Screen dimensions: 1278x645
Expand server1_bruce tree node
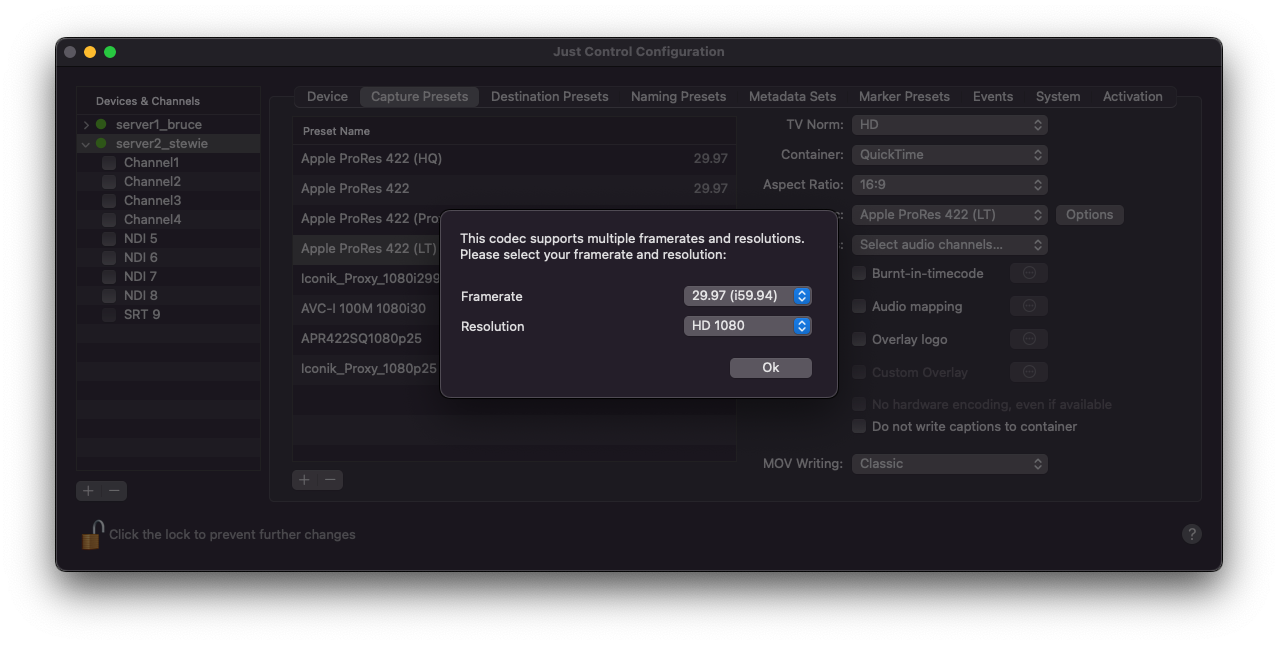point(86,125)
